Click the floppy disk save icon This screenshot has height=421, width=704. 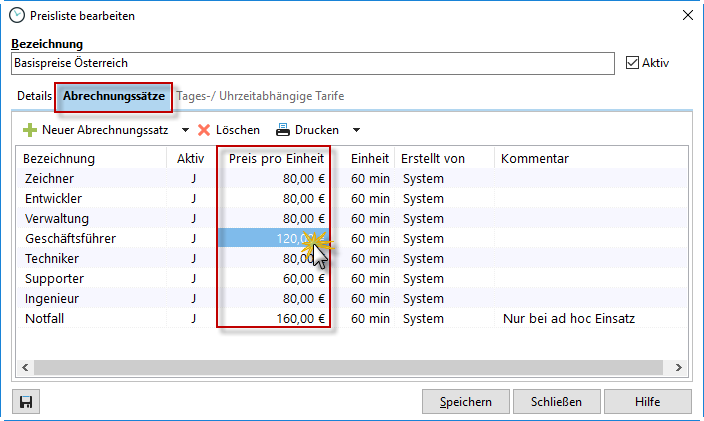27,402
